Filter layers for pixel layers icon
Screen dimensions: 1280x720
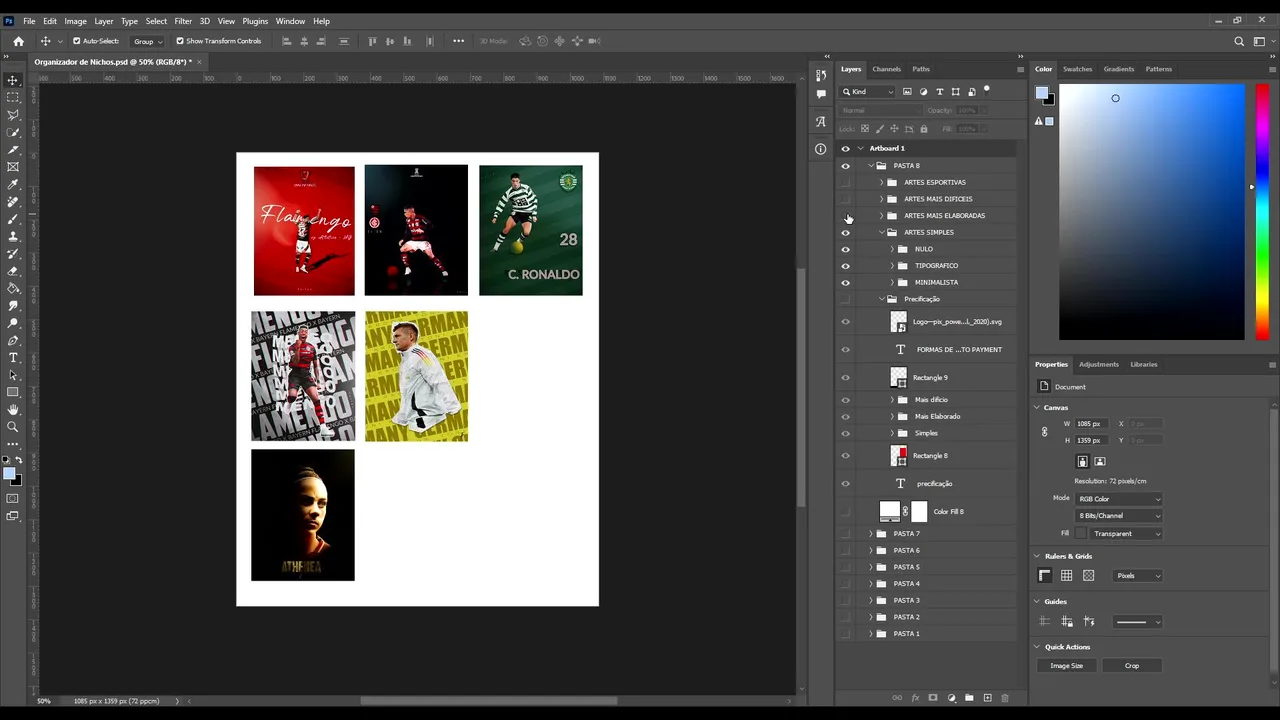coord(907,91)
